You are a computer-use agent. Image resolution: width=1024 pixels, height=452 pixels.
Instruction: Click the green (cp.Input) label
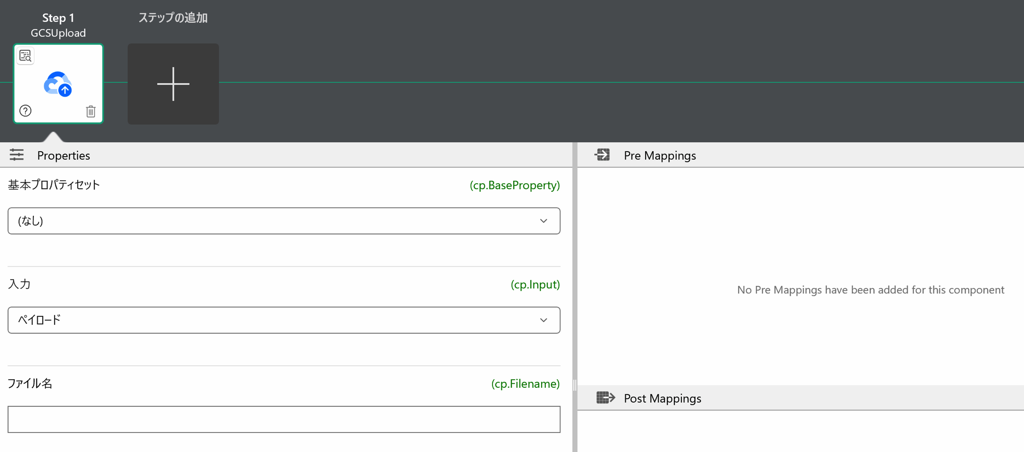pos(535,285)
